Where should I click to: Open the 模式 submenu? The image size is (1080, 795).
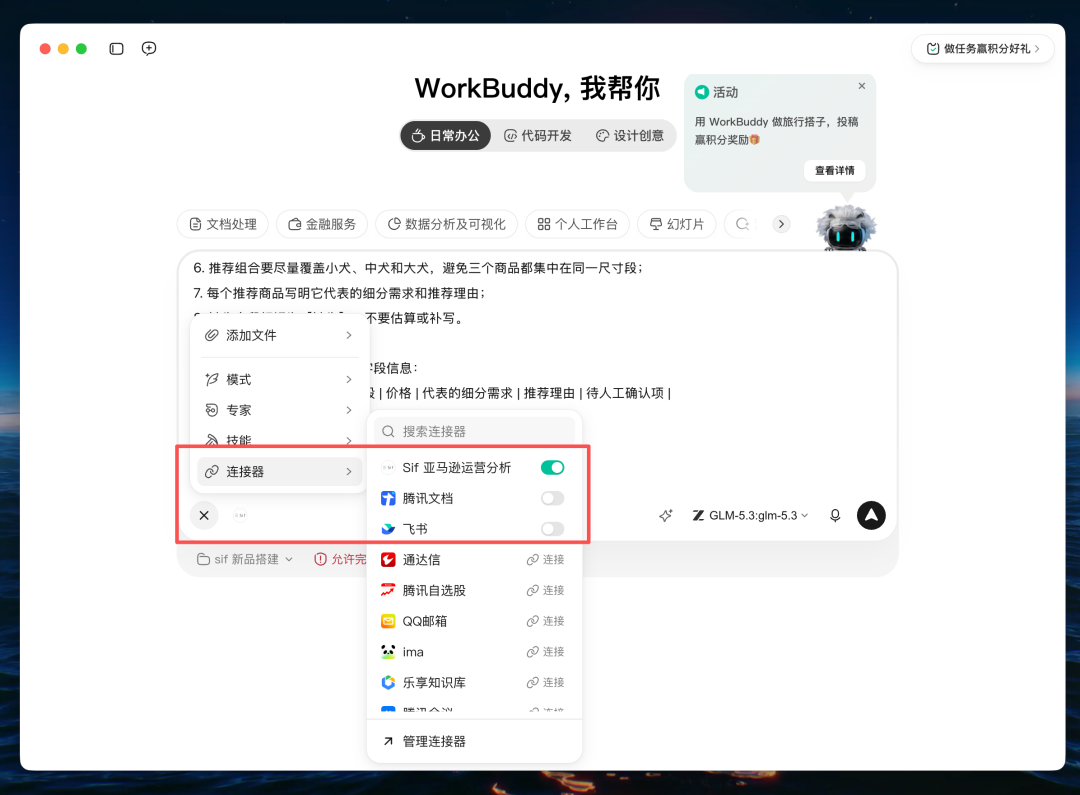(280, 380)
